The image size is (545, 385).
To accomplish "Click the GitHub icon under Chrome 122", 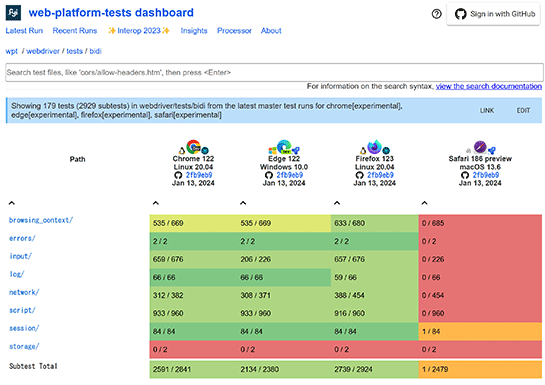I will pos(178,175).
